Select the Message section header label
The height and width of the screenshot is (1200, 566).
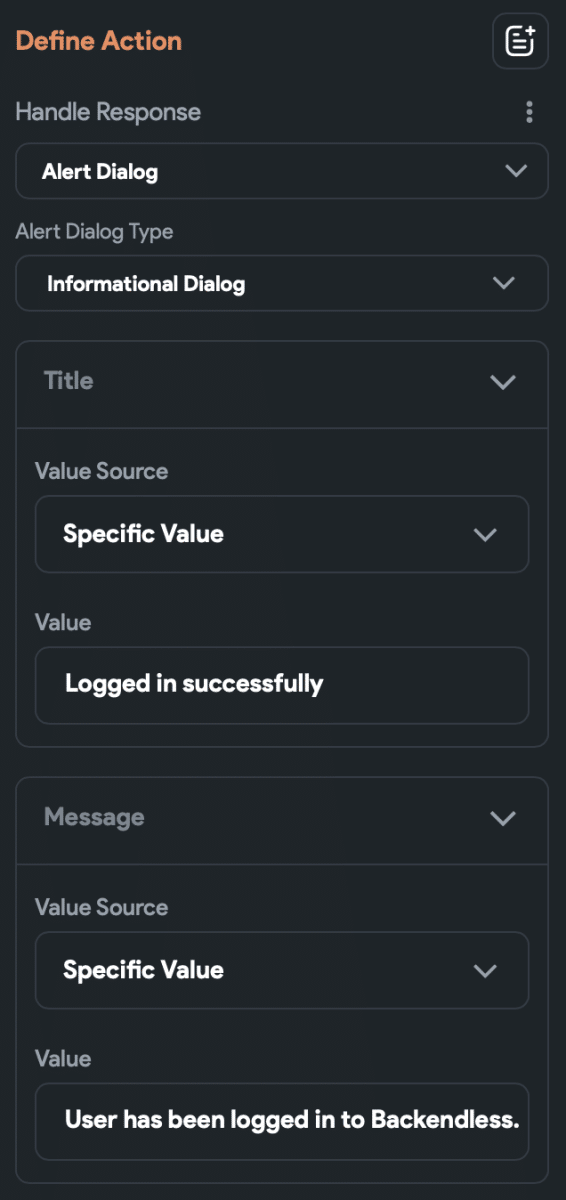point(94,817)
